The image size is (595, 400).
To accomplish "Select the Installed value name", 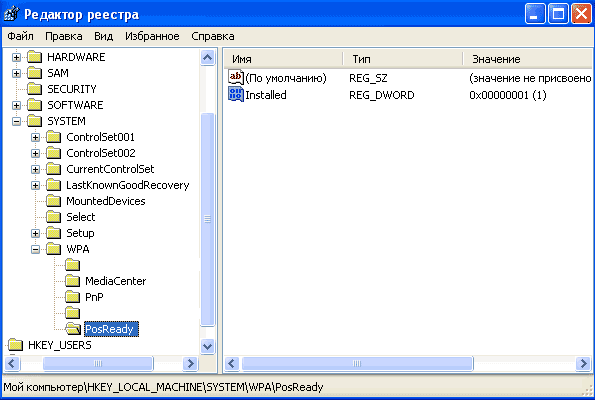I will (x=266, y=95).
